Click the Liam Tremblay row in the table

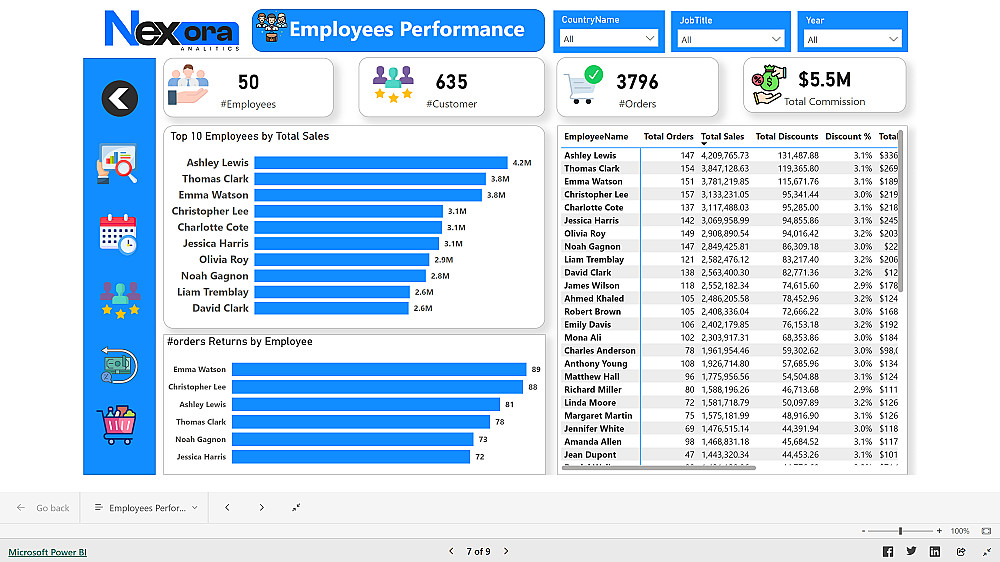point(730,260)
